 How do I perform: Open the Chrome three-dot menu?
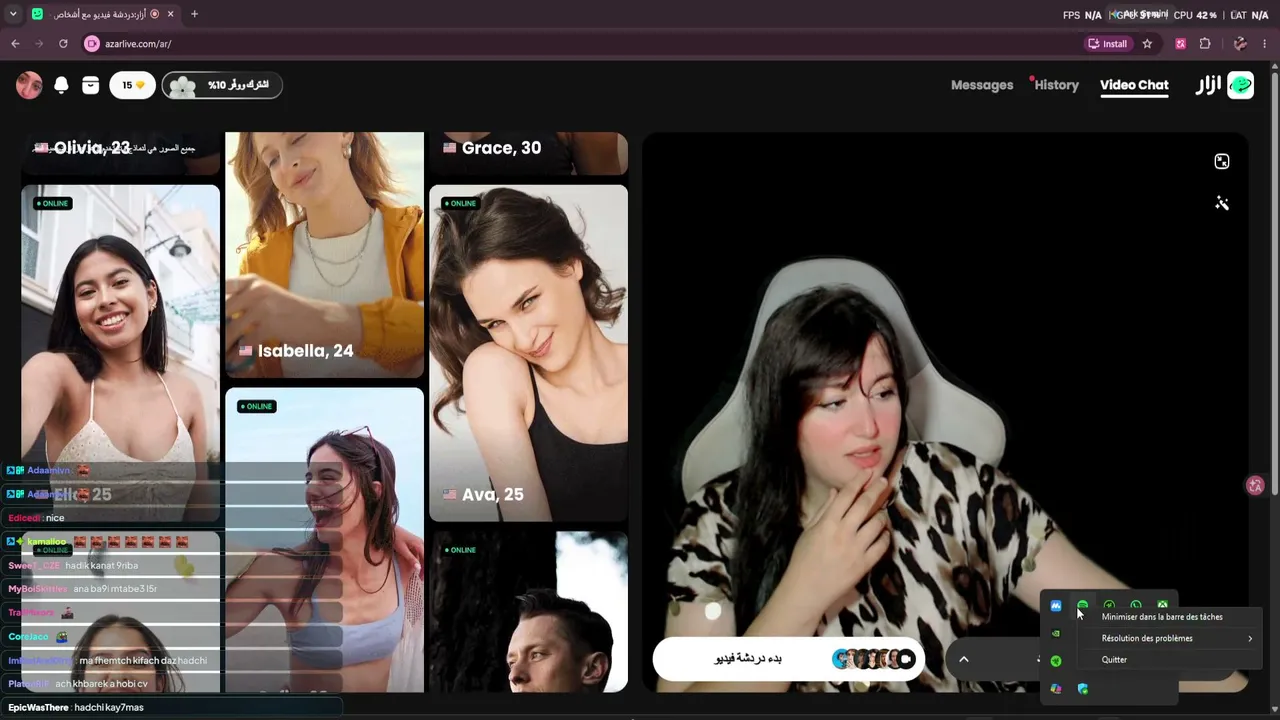pyautogui.click(x=1265, y=44)
